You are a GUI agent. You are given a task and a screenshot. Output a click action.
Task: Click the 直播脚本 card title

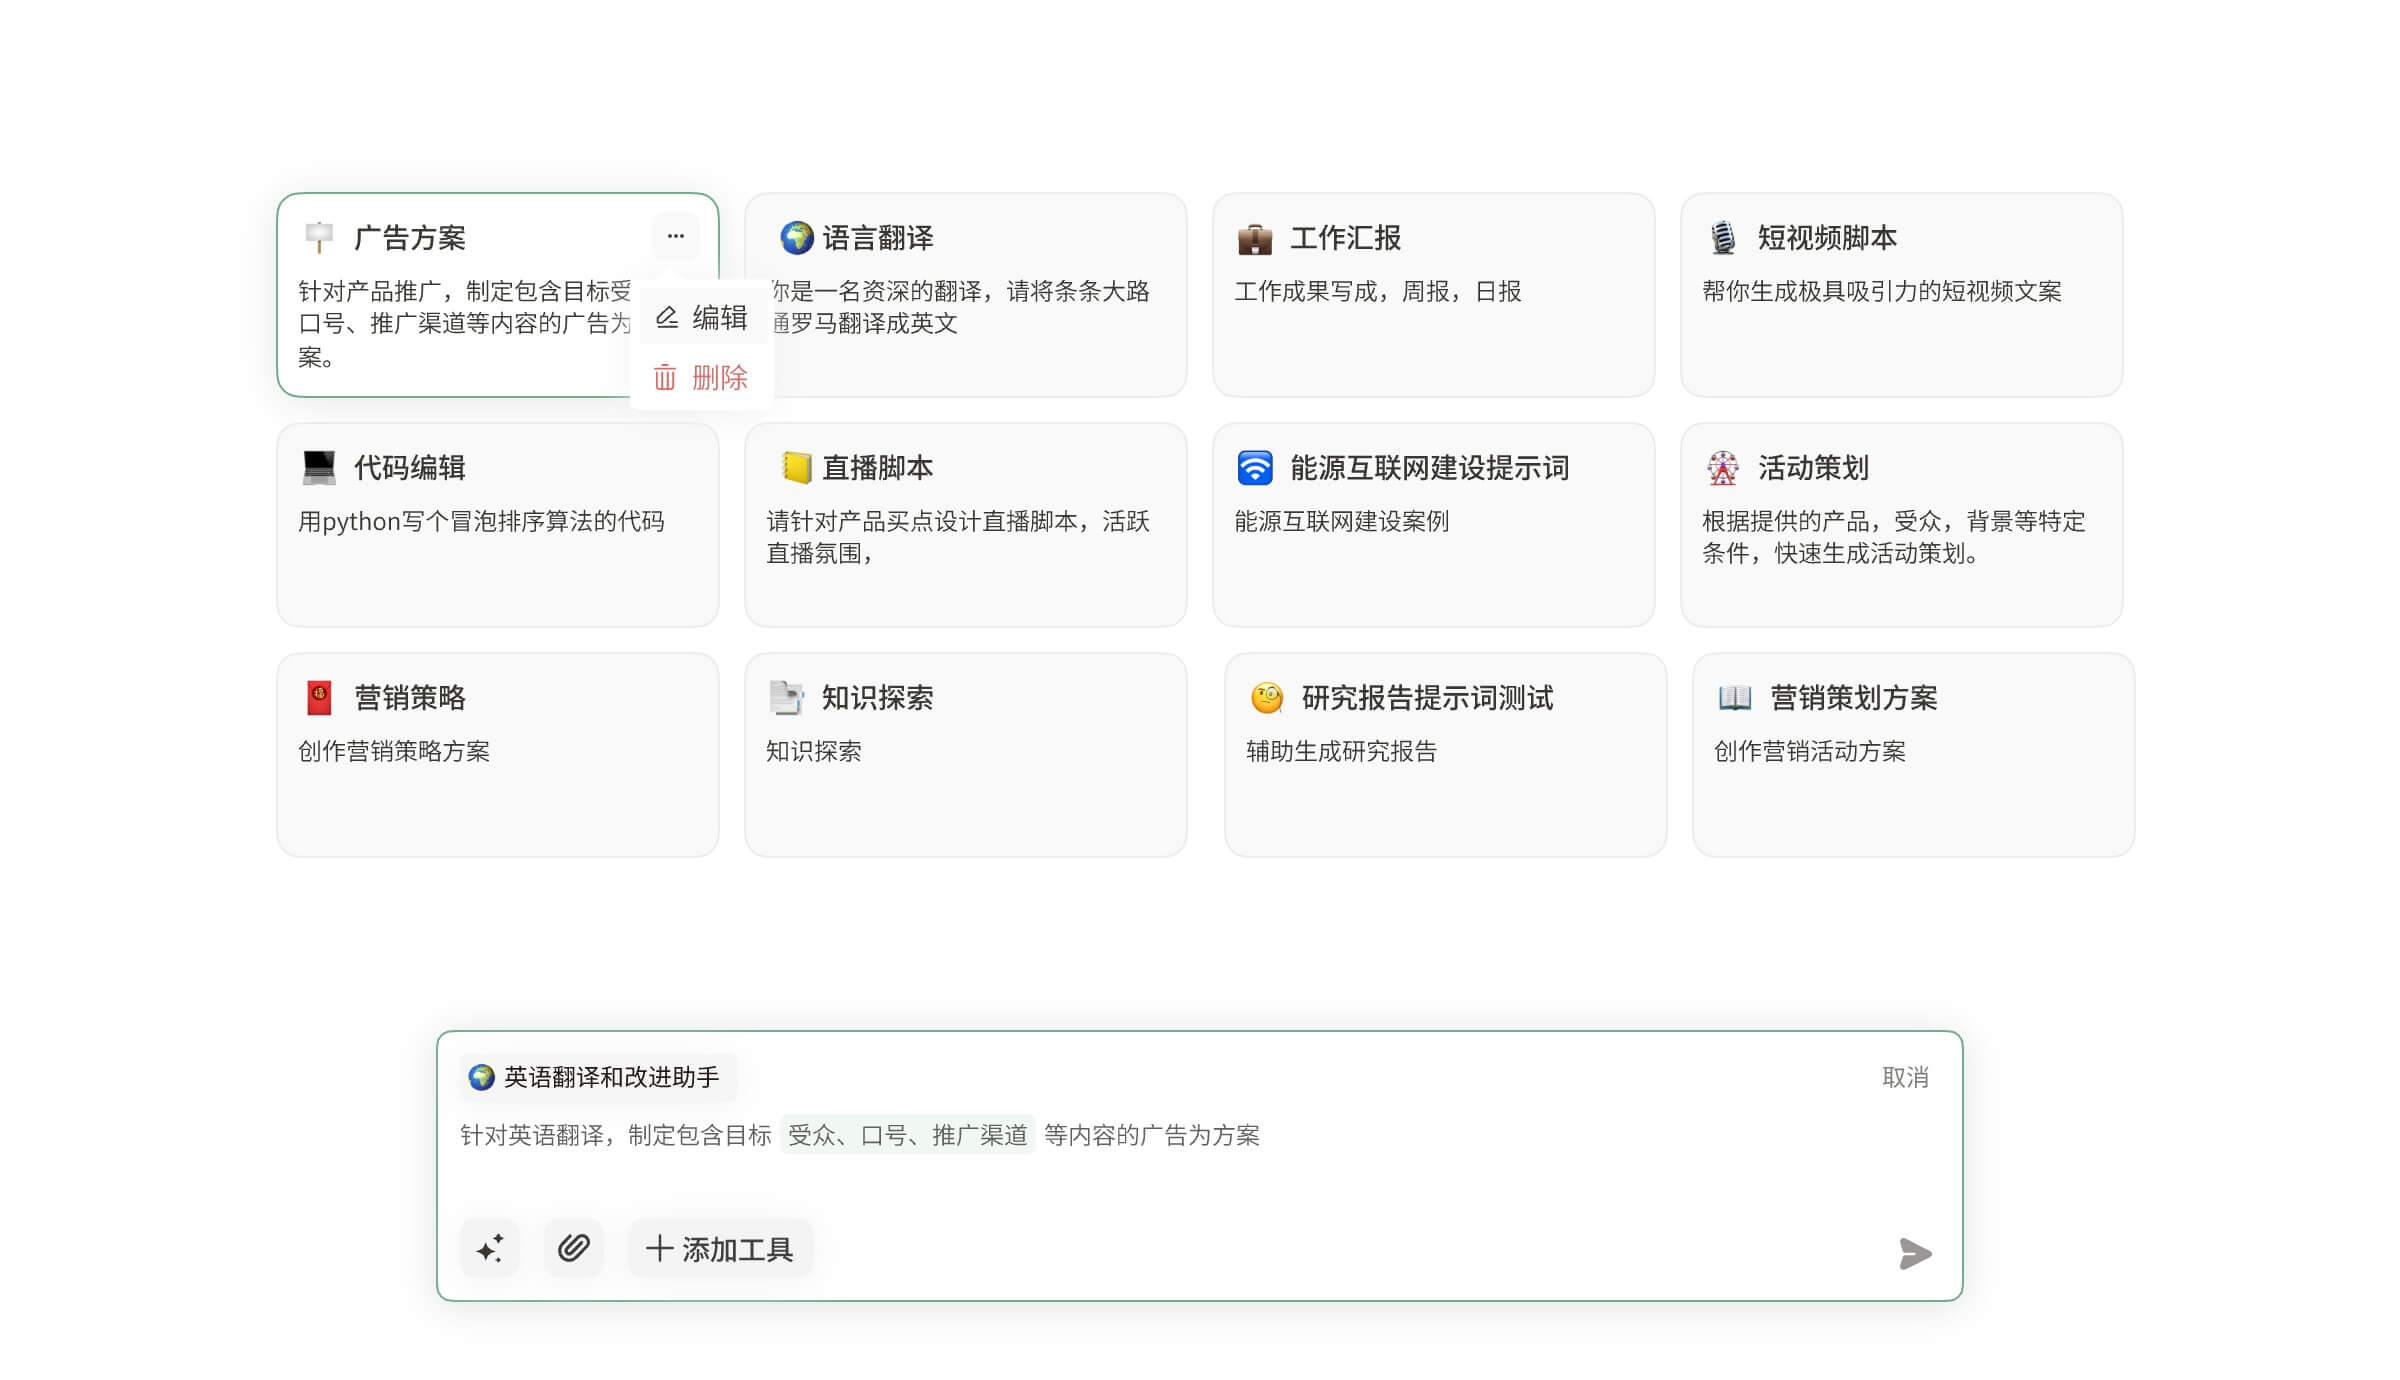[x=878, y=467]
